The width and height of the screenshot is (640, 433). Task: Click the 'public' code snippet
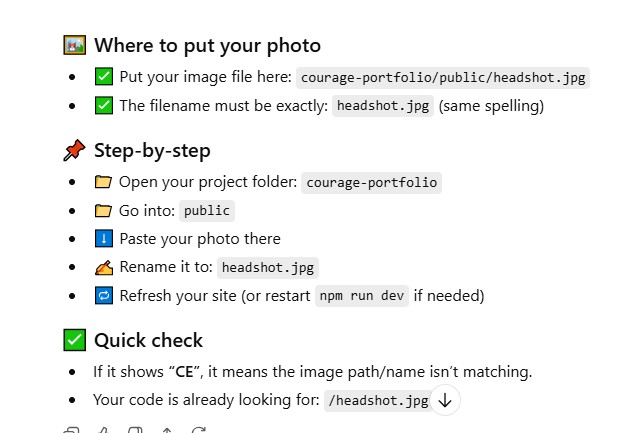(x=208, y=210)
